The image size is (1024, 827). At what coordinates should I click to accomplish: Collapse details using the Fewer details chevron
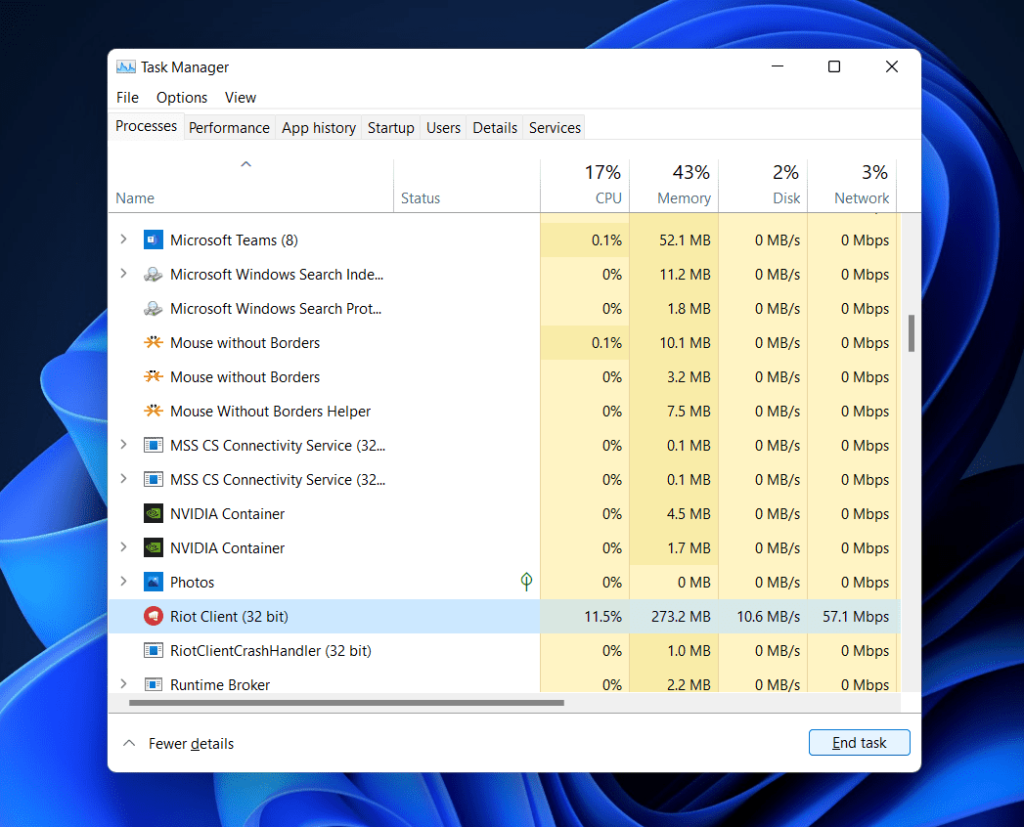(x=129, y=743)
